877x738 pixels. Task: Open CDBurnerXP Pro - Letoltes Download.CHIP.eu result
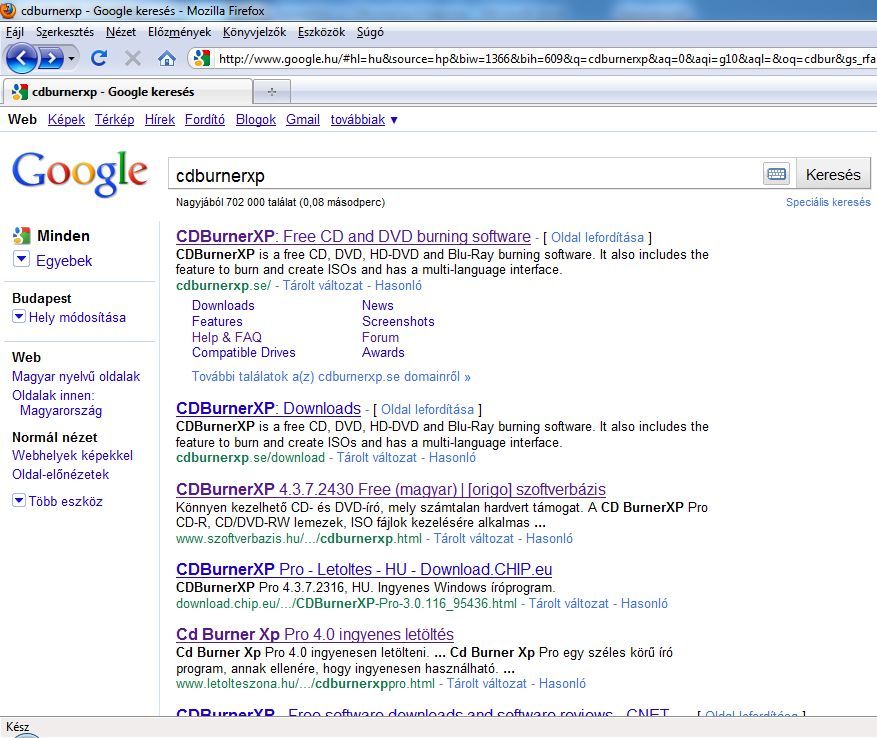364,569
